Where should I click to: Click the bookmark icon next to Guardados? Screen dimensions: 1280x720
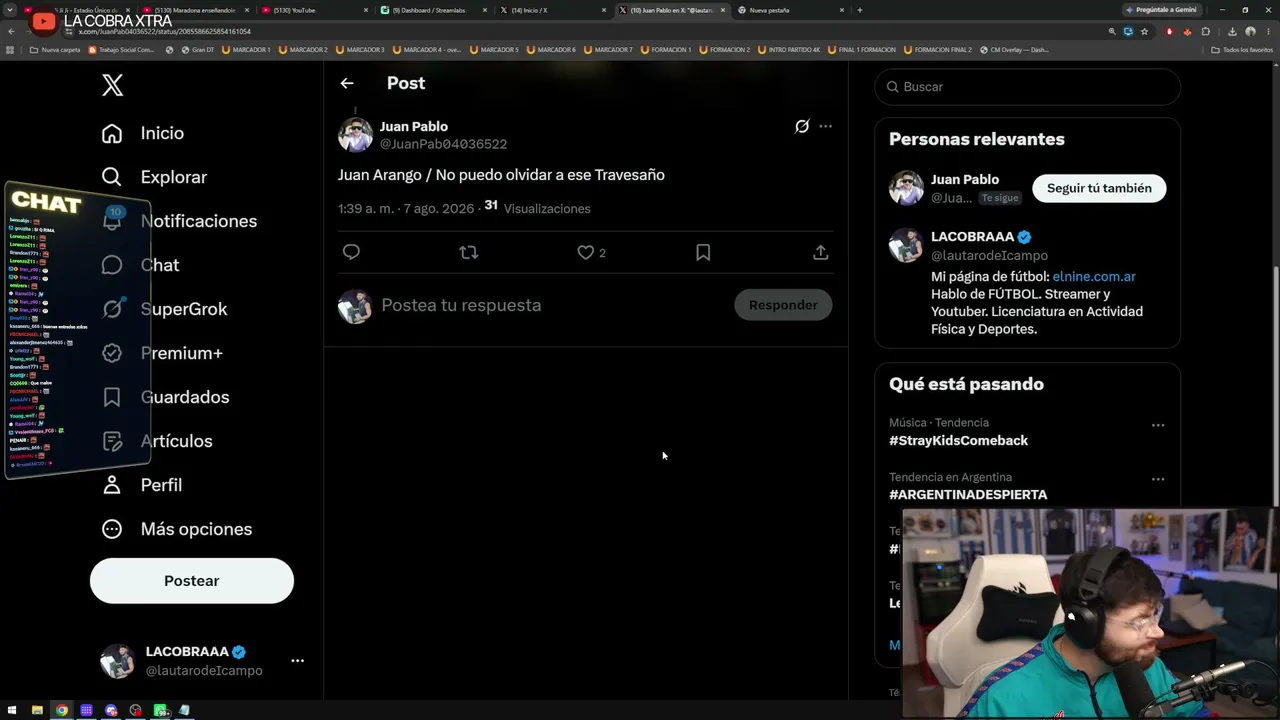(x=112, y=397)
